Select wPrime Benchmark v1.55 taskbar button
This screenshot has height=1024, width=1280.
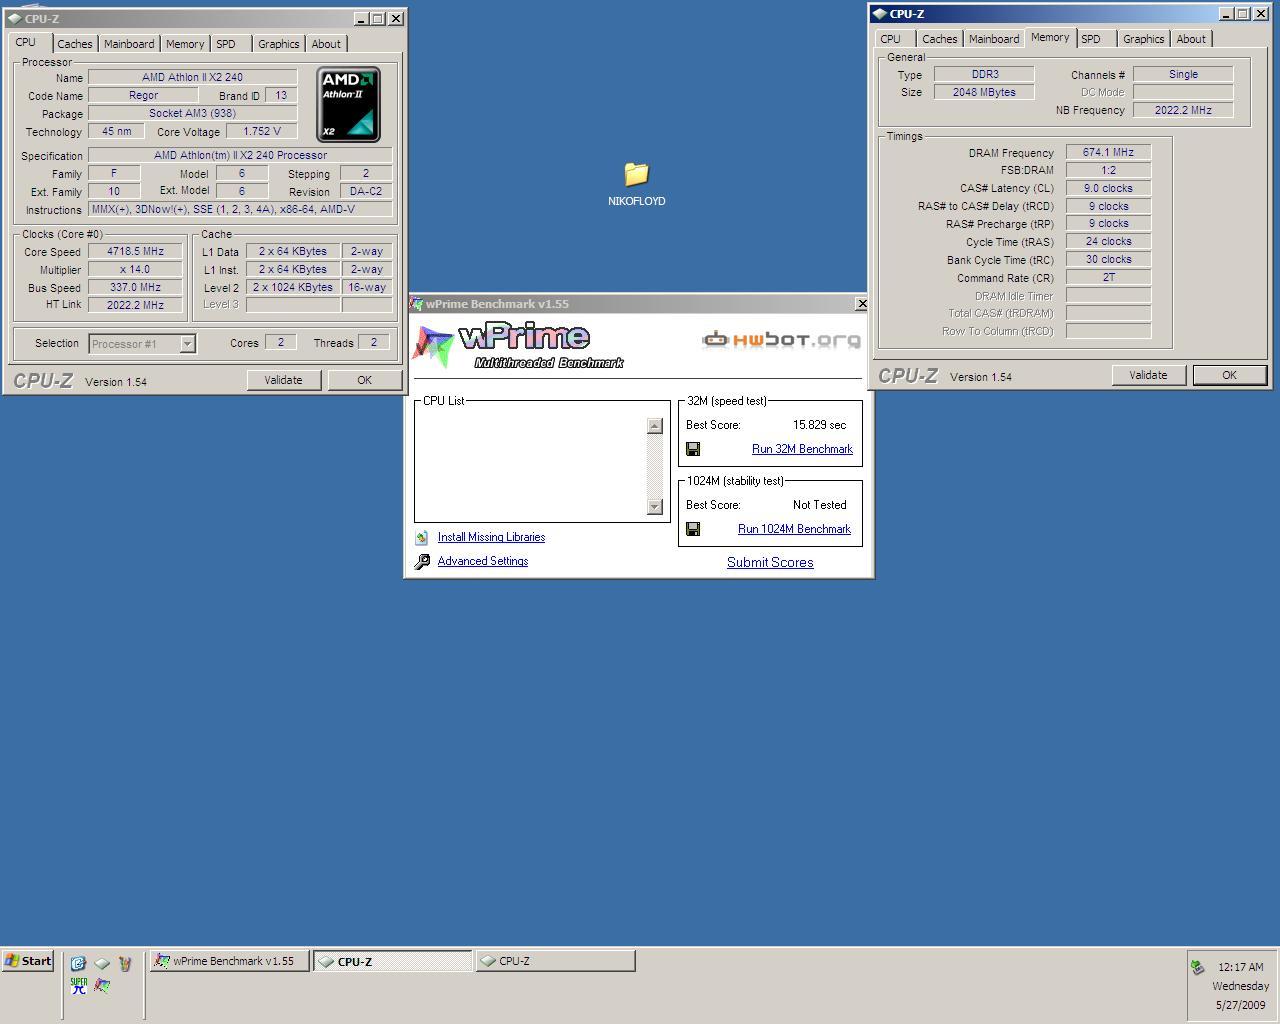(229, 961)
